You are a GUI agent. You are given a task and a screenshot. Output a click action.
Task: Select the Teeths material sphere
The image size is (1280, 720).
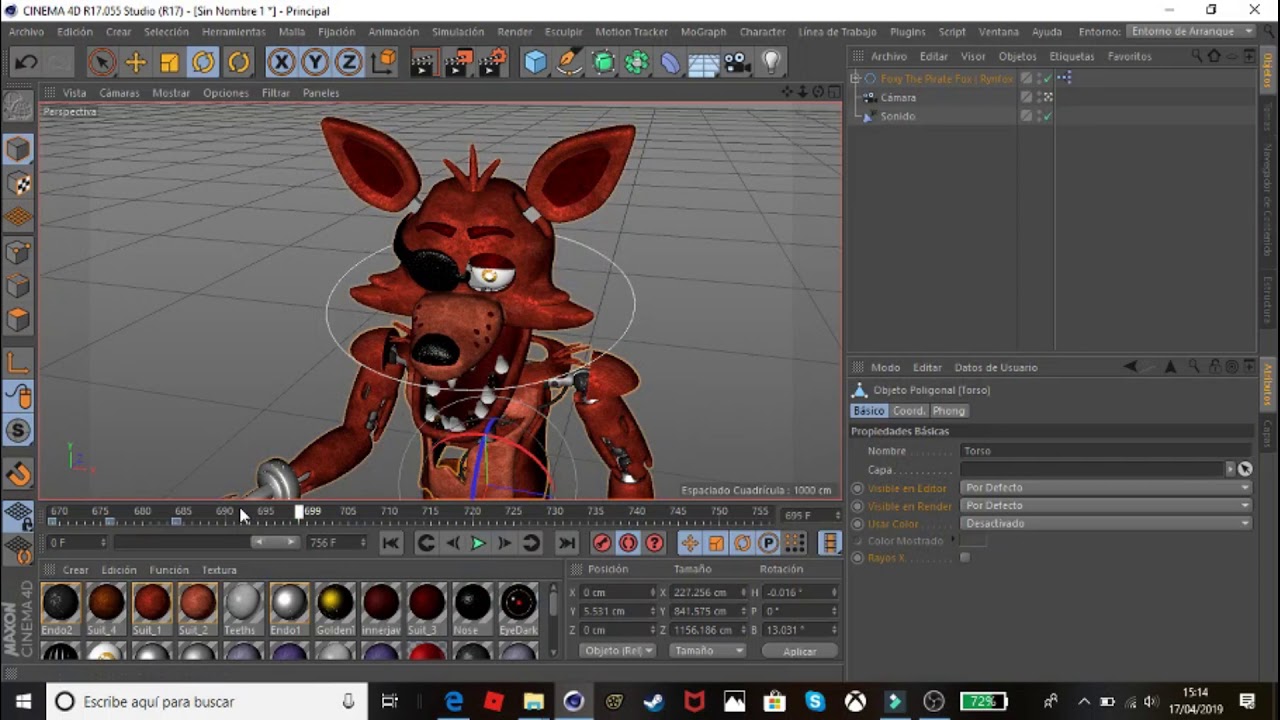242,603
